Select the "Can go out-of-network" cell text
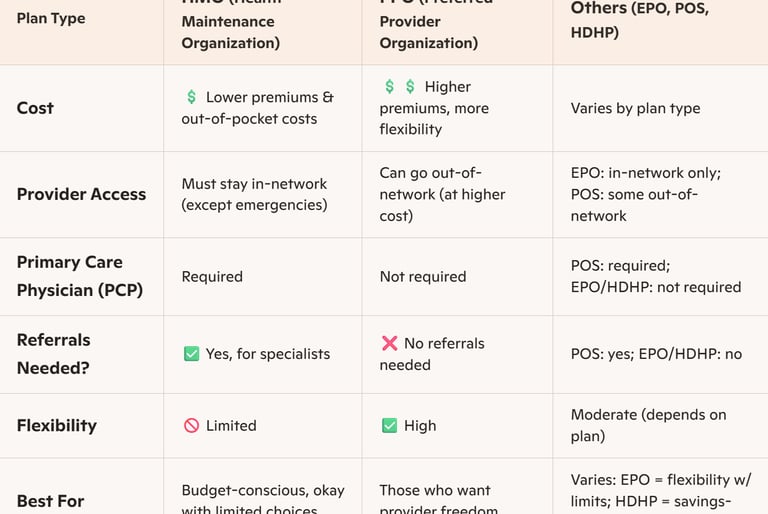 [x=442, y=194]
